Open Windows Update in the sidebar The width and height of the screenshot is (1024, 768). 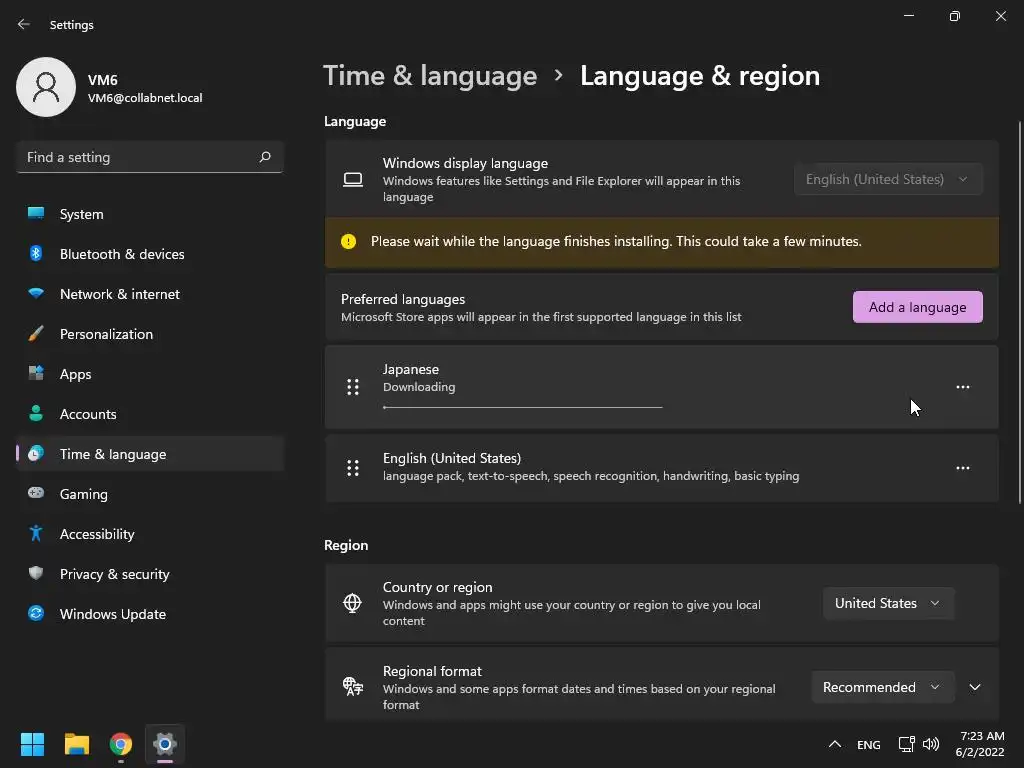(113, 614)
